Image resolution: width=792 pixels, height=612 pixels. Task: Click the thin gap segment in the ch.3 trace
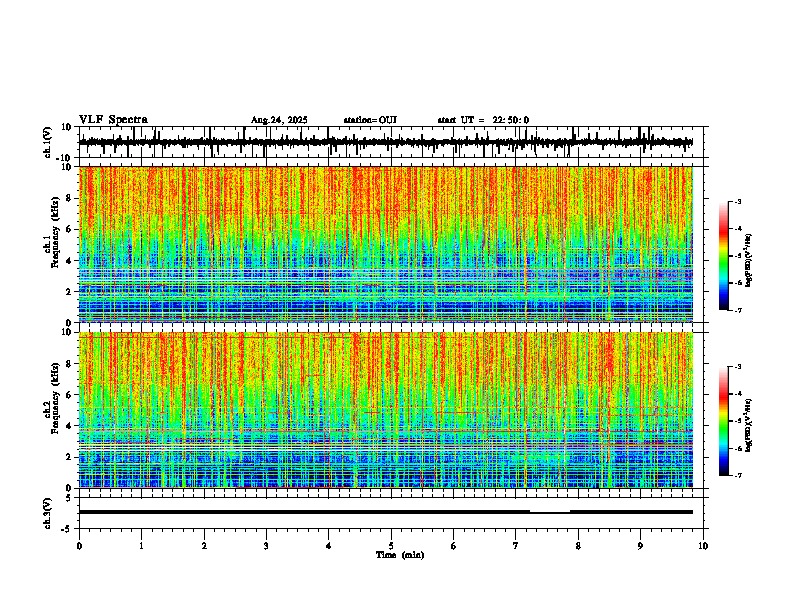click(550, 512)
